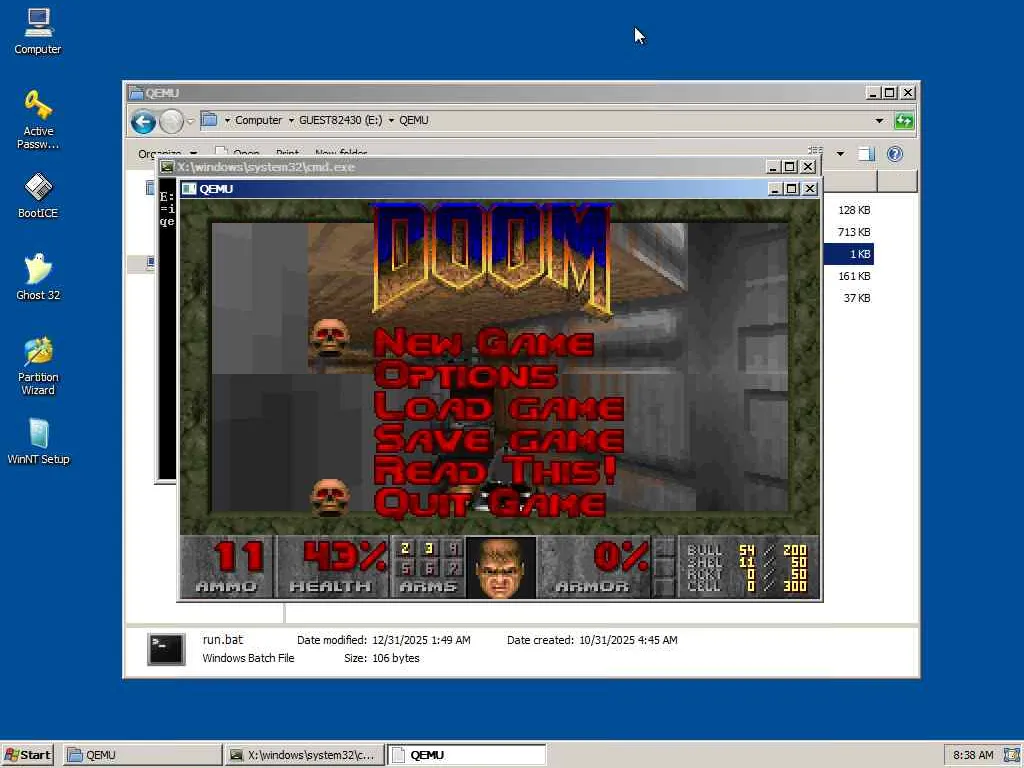Open the Computer desktop icon
Image resolution: width=1024 pixels, height=768 pixels.
click(x=38, y=31)
